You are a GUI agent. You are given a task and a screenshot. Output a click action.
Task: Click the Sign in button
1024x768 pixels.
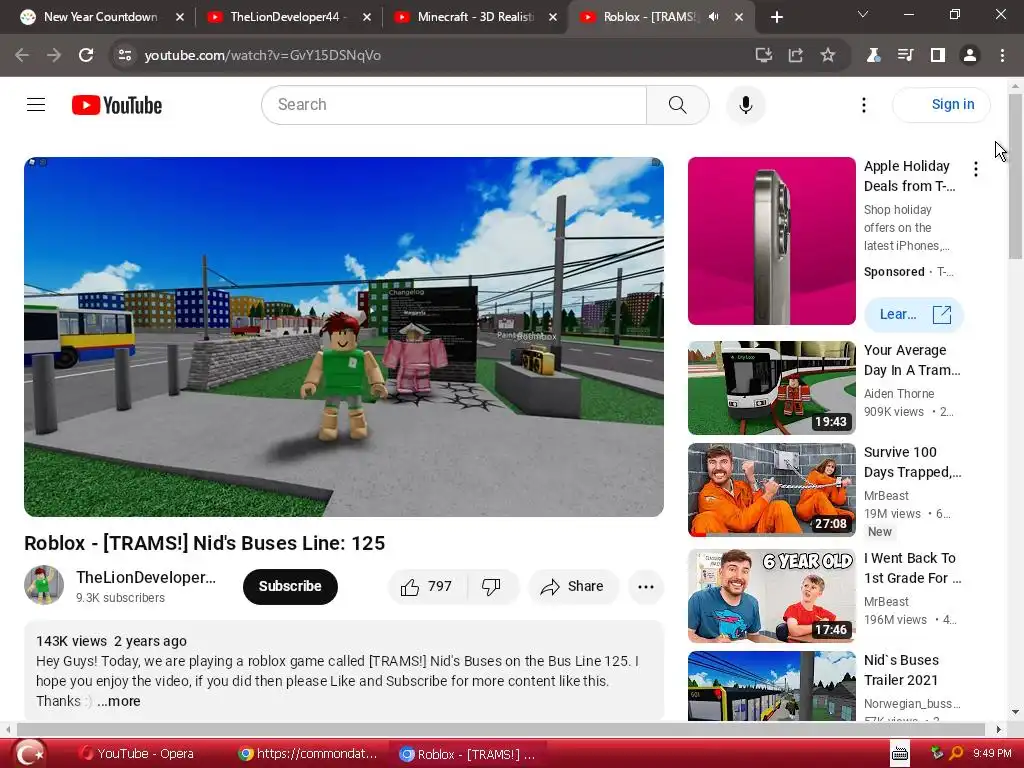coord(942,104)
